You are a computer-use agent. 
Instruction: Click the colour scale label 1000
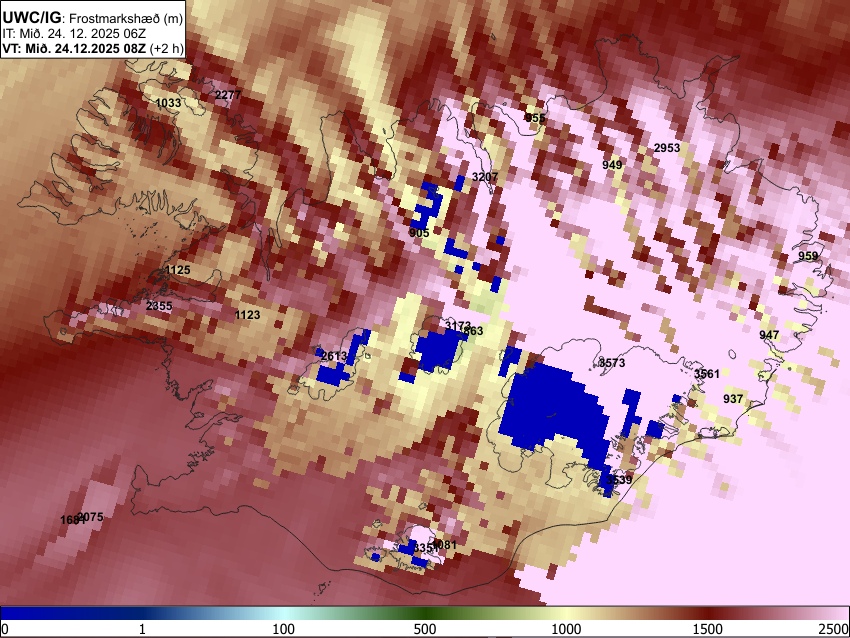click(x=566, y=629)
